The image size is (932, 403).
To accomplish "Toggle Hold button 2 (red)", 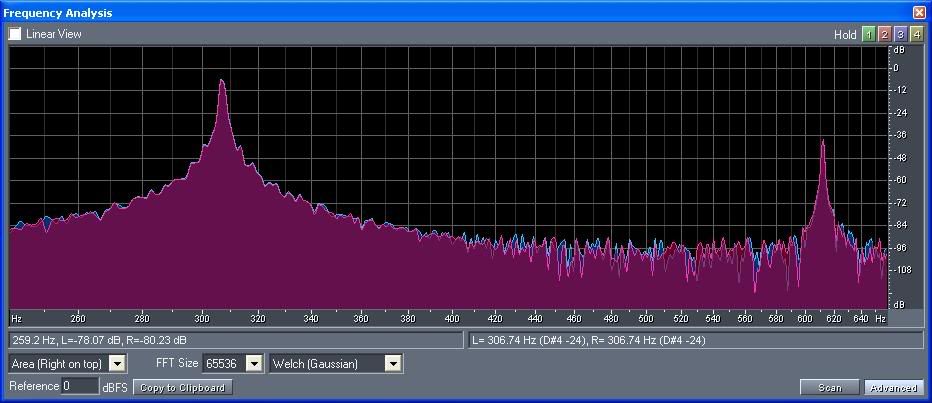I will click(884, 34).
